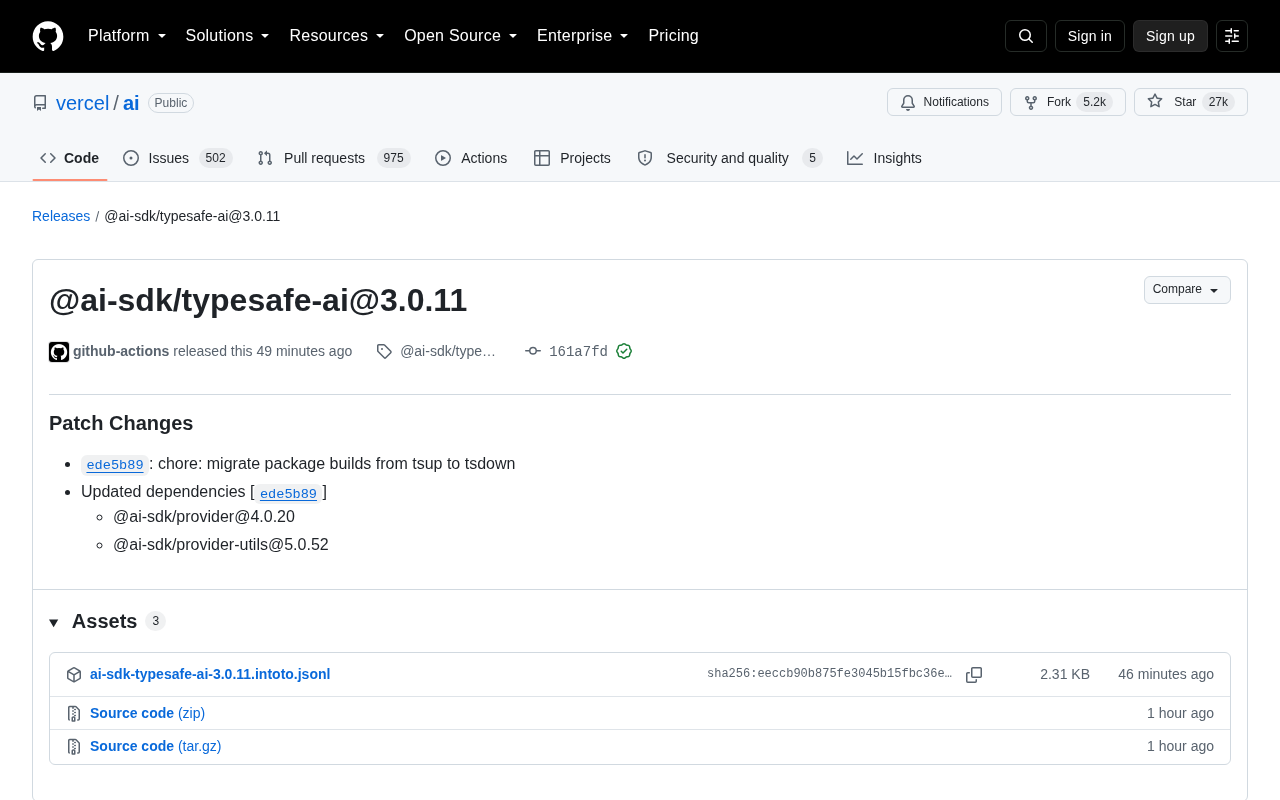This screenshot has width=1280, height=800.
Task: Open the appearance settings sliders icon
Action: pyautogui.click(x=1232, y=36)
